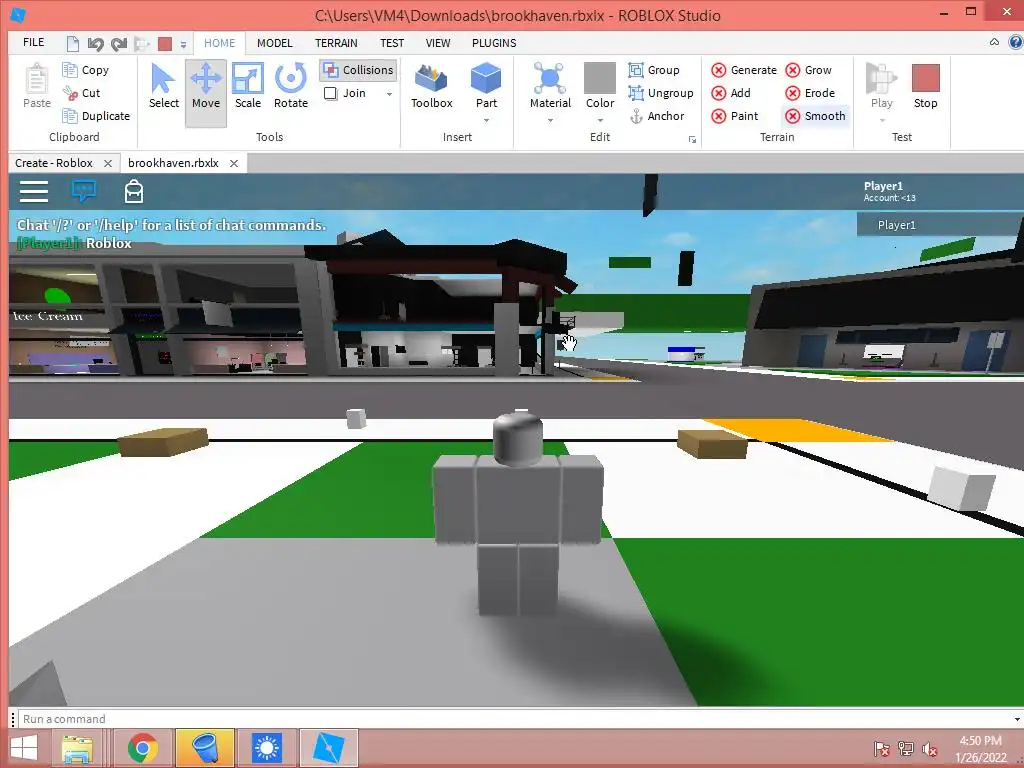
Task: Cut the selected object
Action: (x=82, y=93)
